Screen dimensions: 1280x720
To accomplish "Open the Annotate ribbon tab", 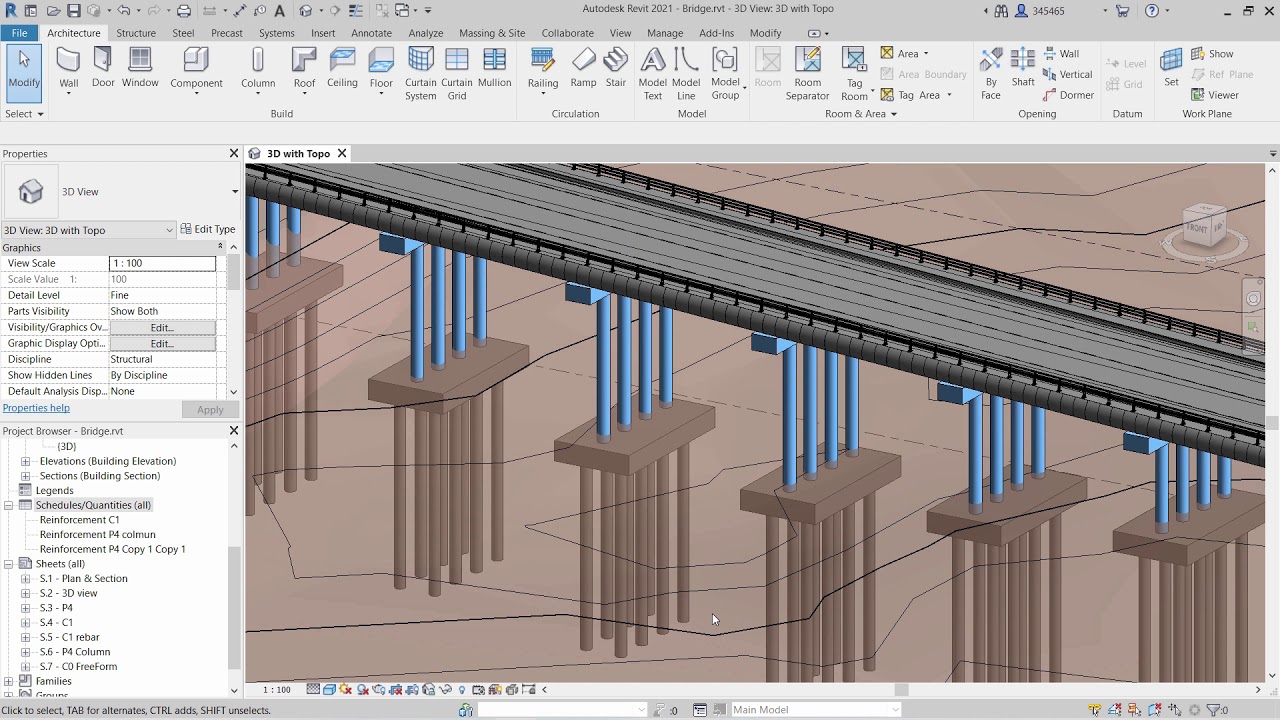I will click(x=371, y=33).
